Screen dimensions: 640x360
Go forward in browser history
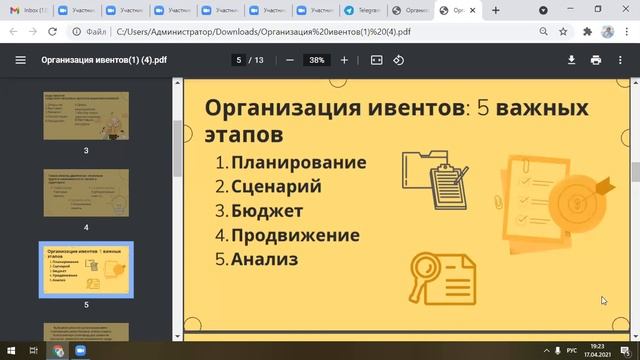coord(33,31)
